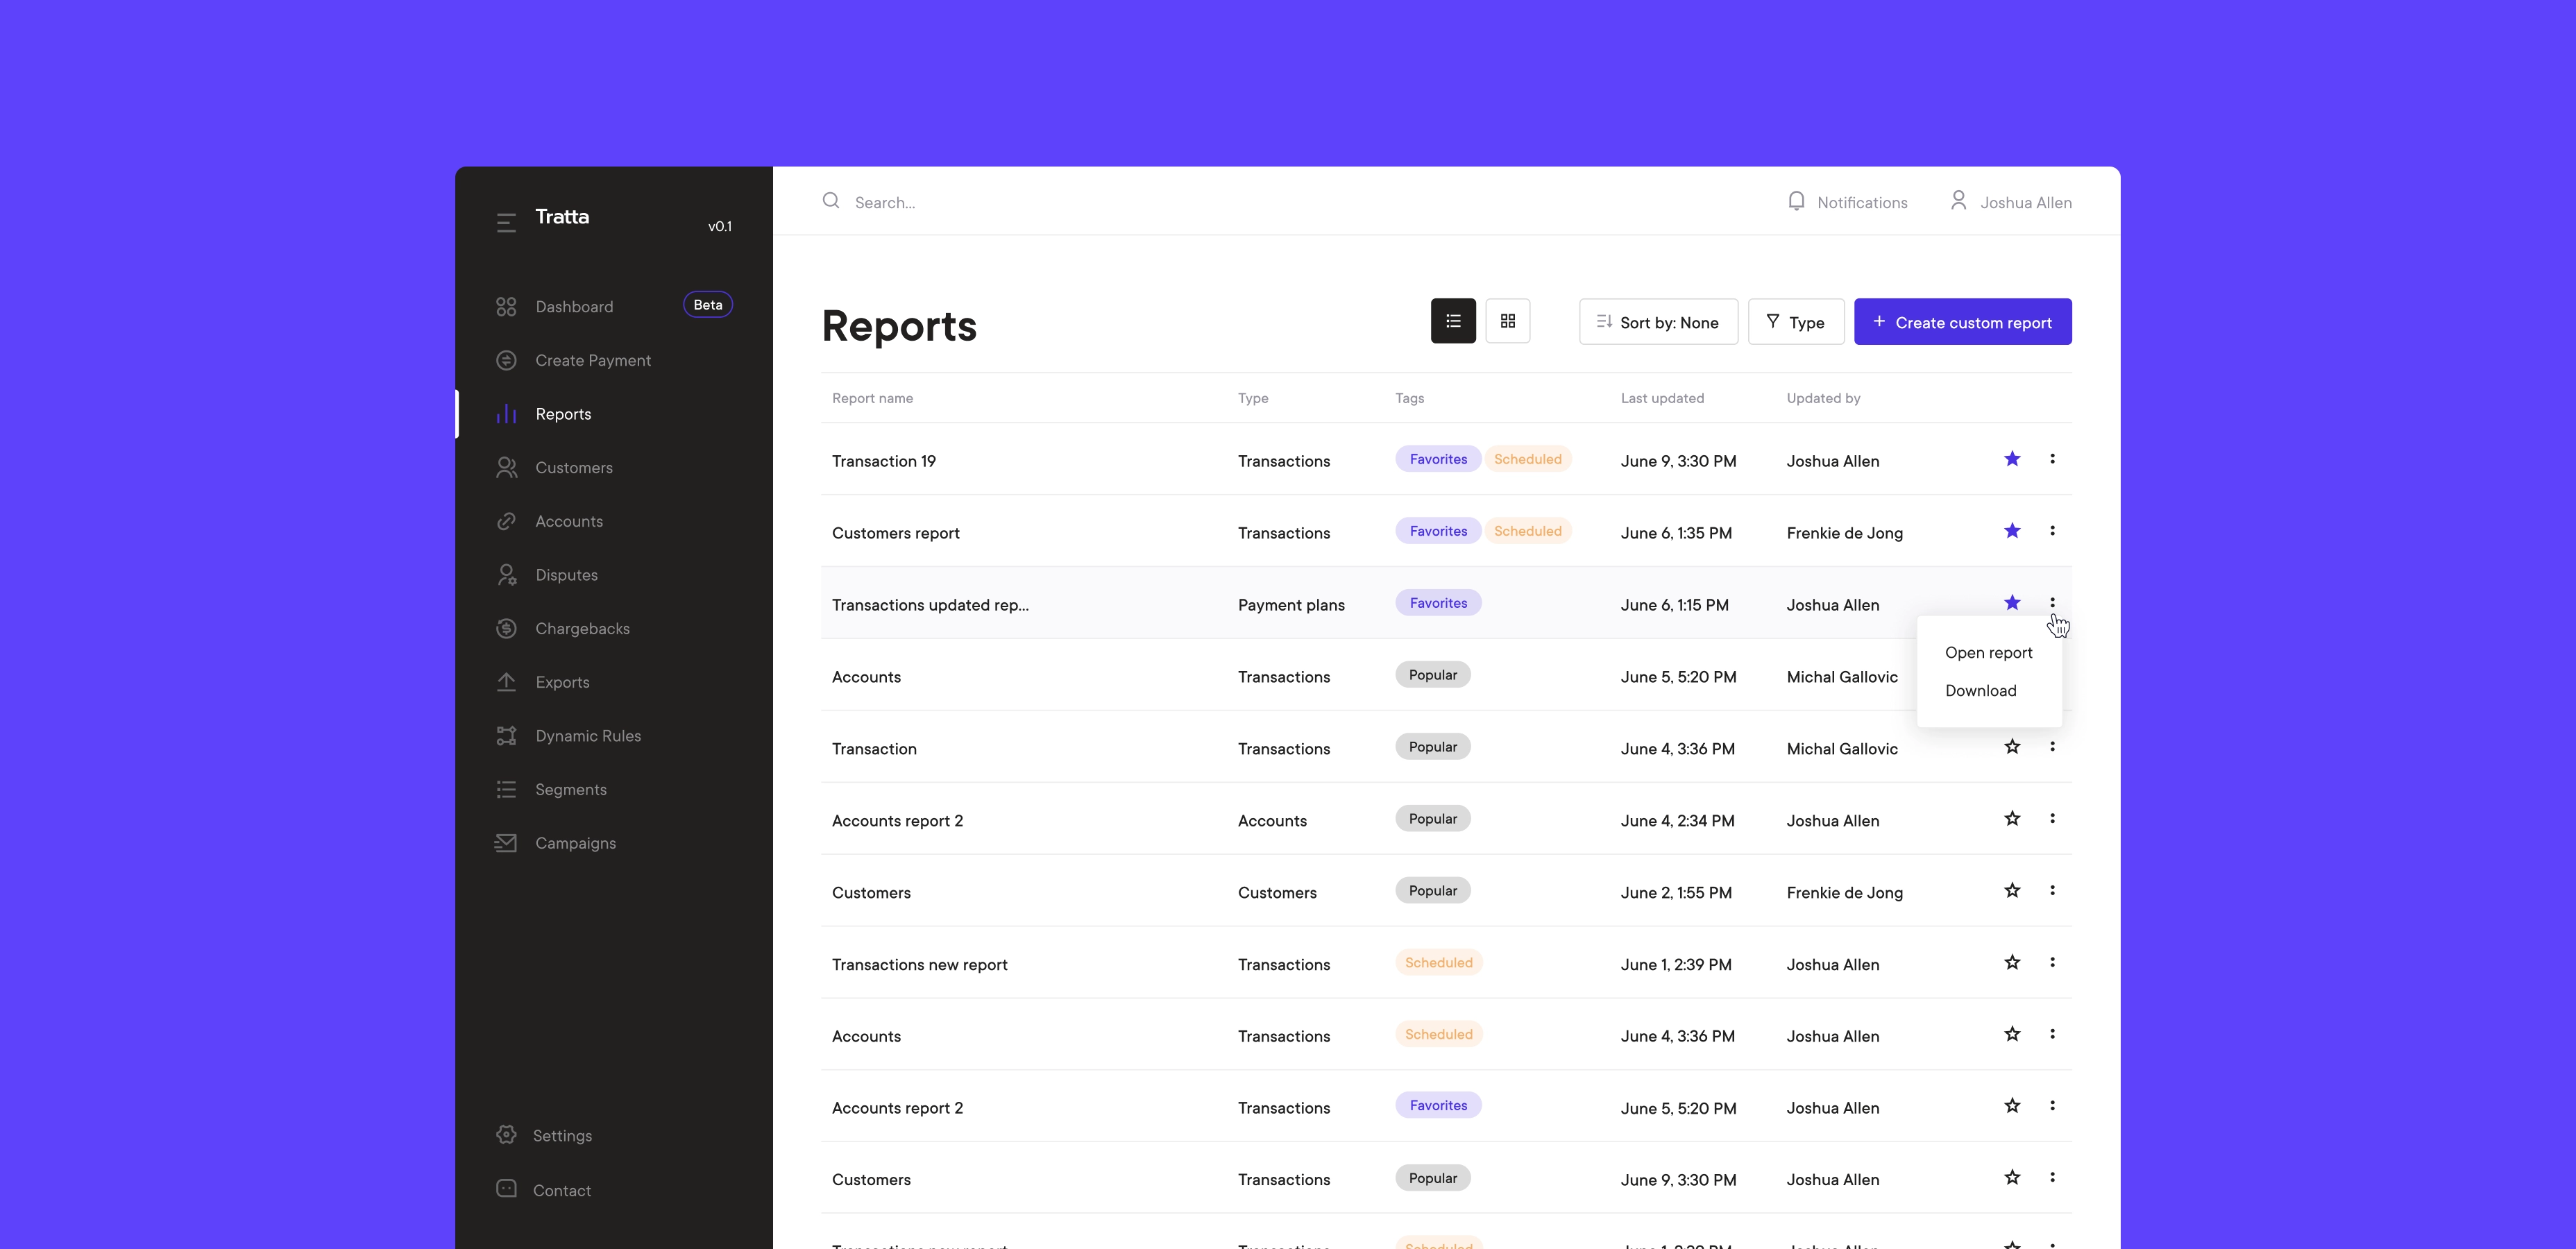Remove the star from Customers report
The height and width of the screenshot is (1249, 2576).
point(2012,531)
